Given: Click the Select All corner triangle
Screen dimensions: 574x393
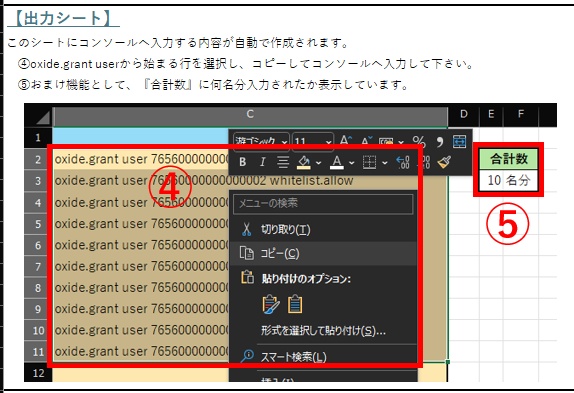Looking at the screenshot, I should 43,118.
